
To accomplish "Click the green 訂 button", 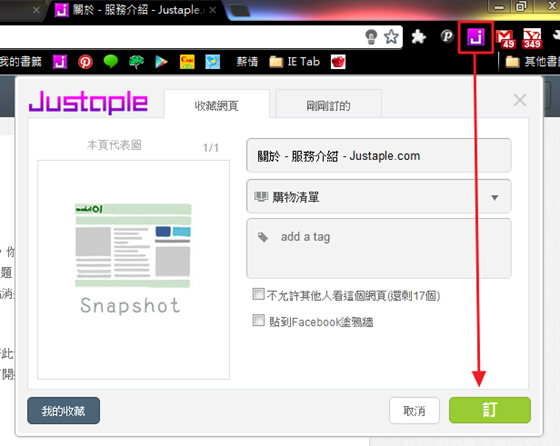I will point(490,410).
